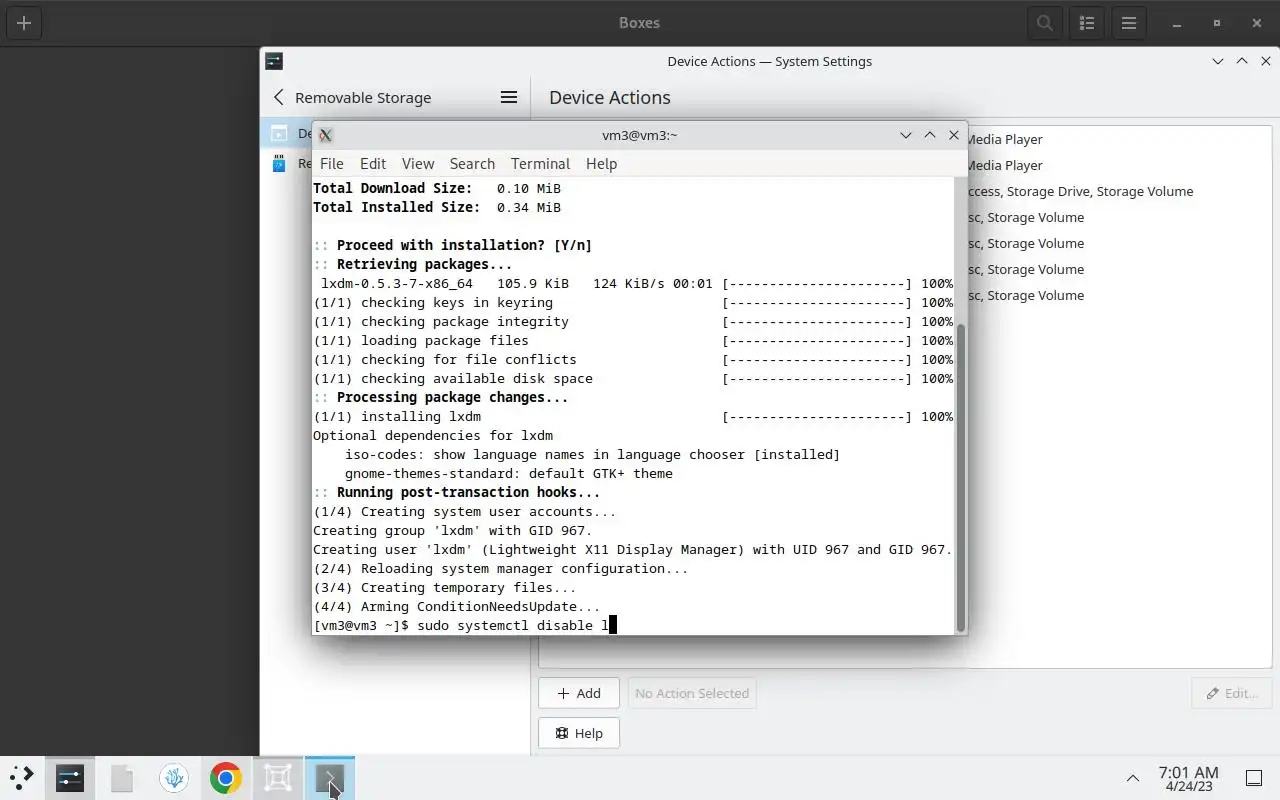The height and width of the screenshot is (800, 1280).
Task: Click the Device Actions page heading
Action: (610, 97)
